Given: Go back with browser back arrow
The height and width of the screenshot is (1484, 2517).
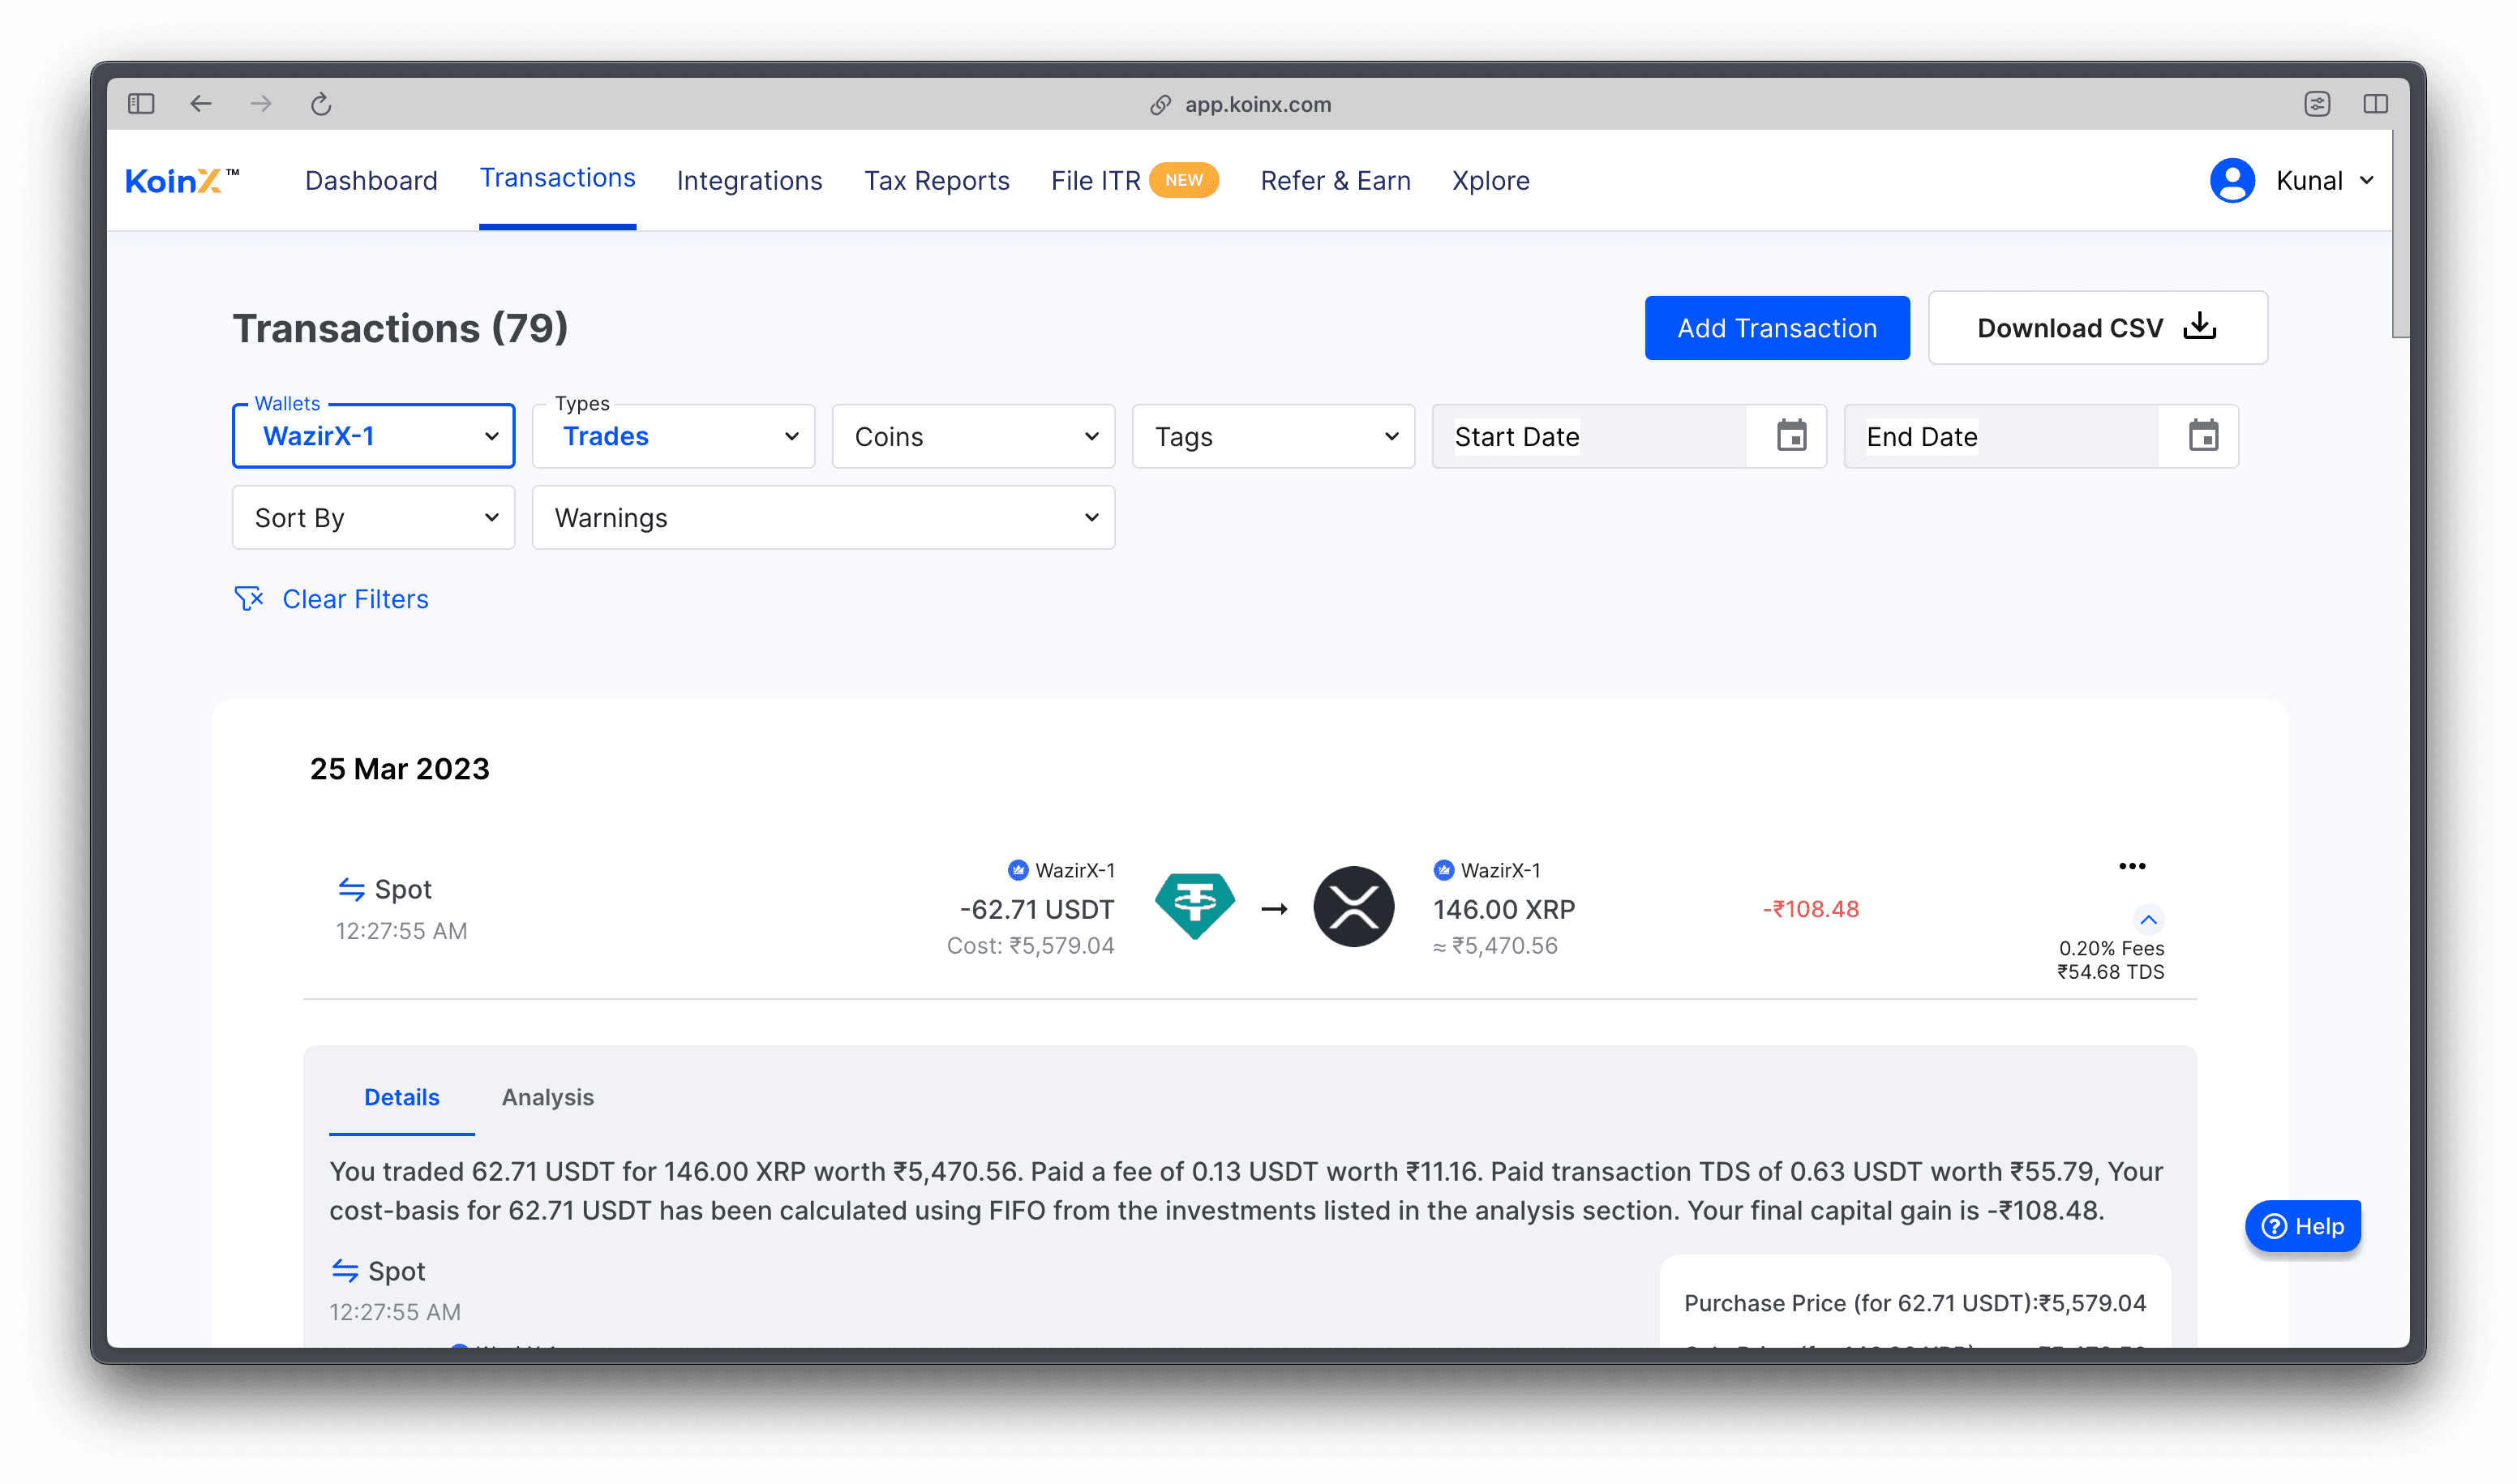Looking at the screenshot, I should tap(201, 104).
